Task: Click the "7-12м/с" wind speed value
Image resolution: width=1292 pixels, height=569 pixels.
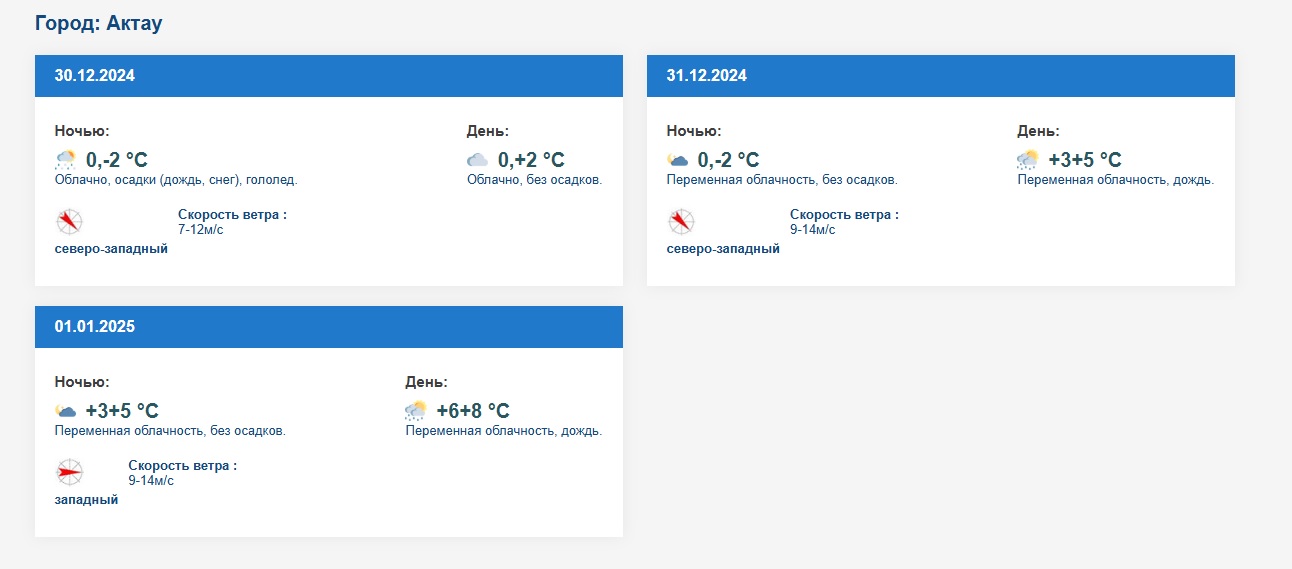Action: pyautogui.click(x=201, y=230)
